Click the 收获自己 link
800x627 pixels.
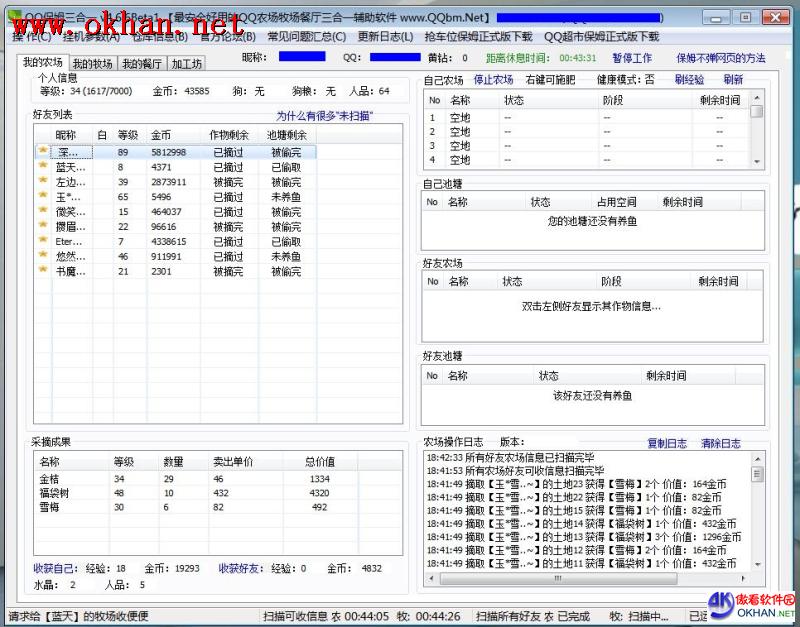tap(56, 568)
